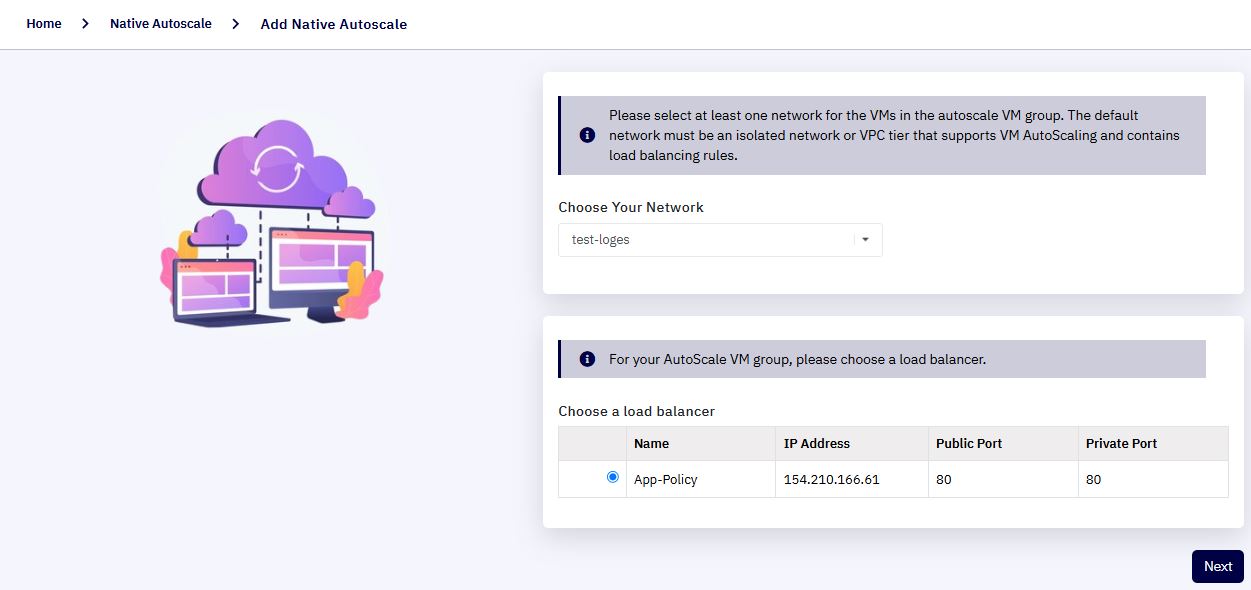
Task: Click Add Native Autoscale breadcrumb title
Action: click(x=334, y=24)
